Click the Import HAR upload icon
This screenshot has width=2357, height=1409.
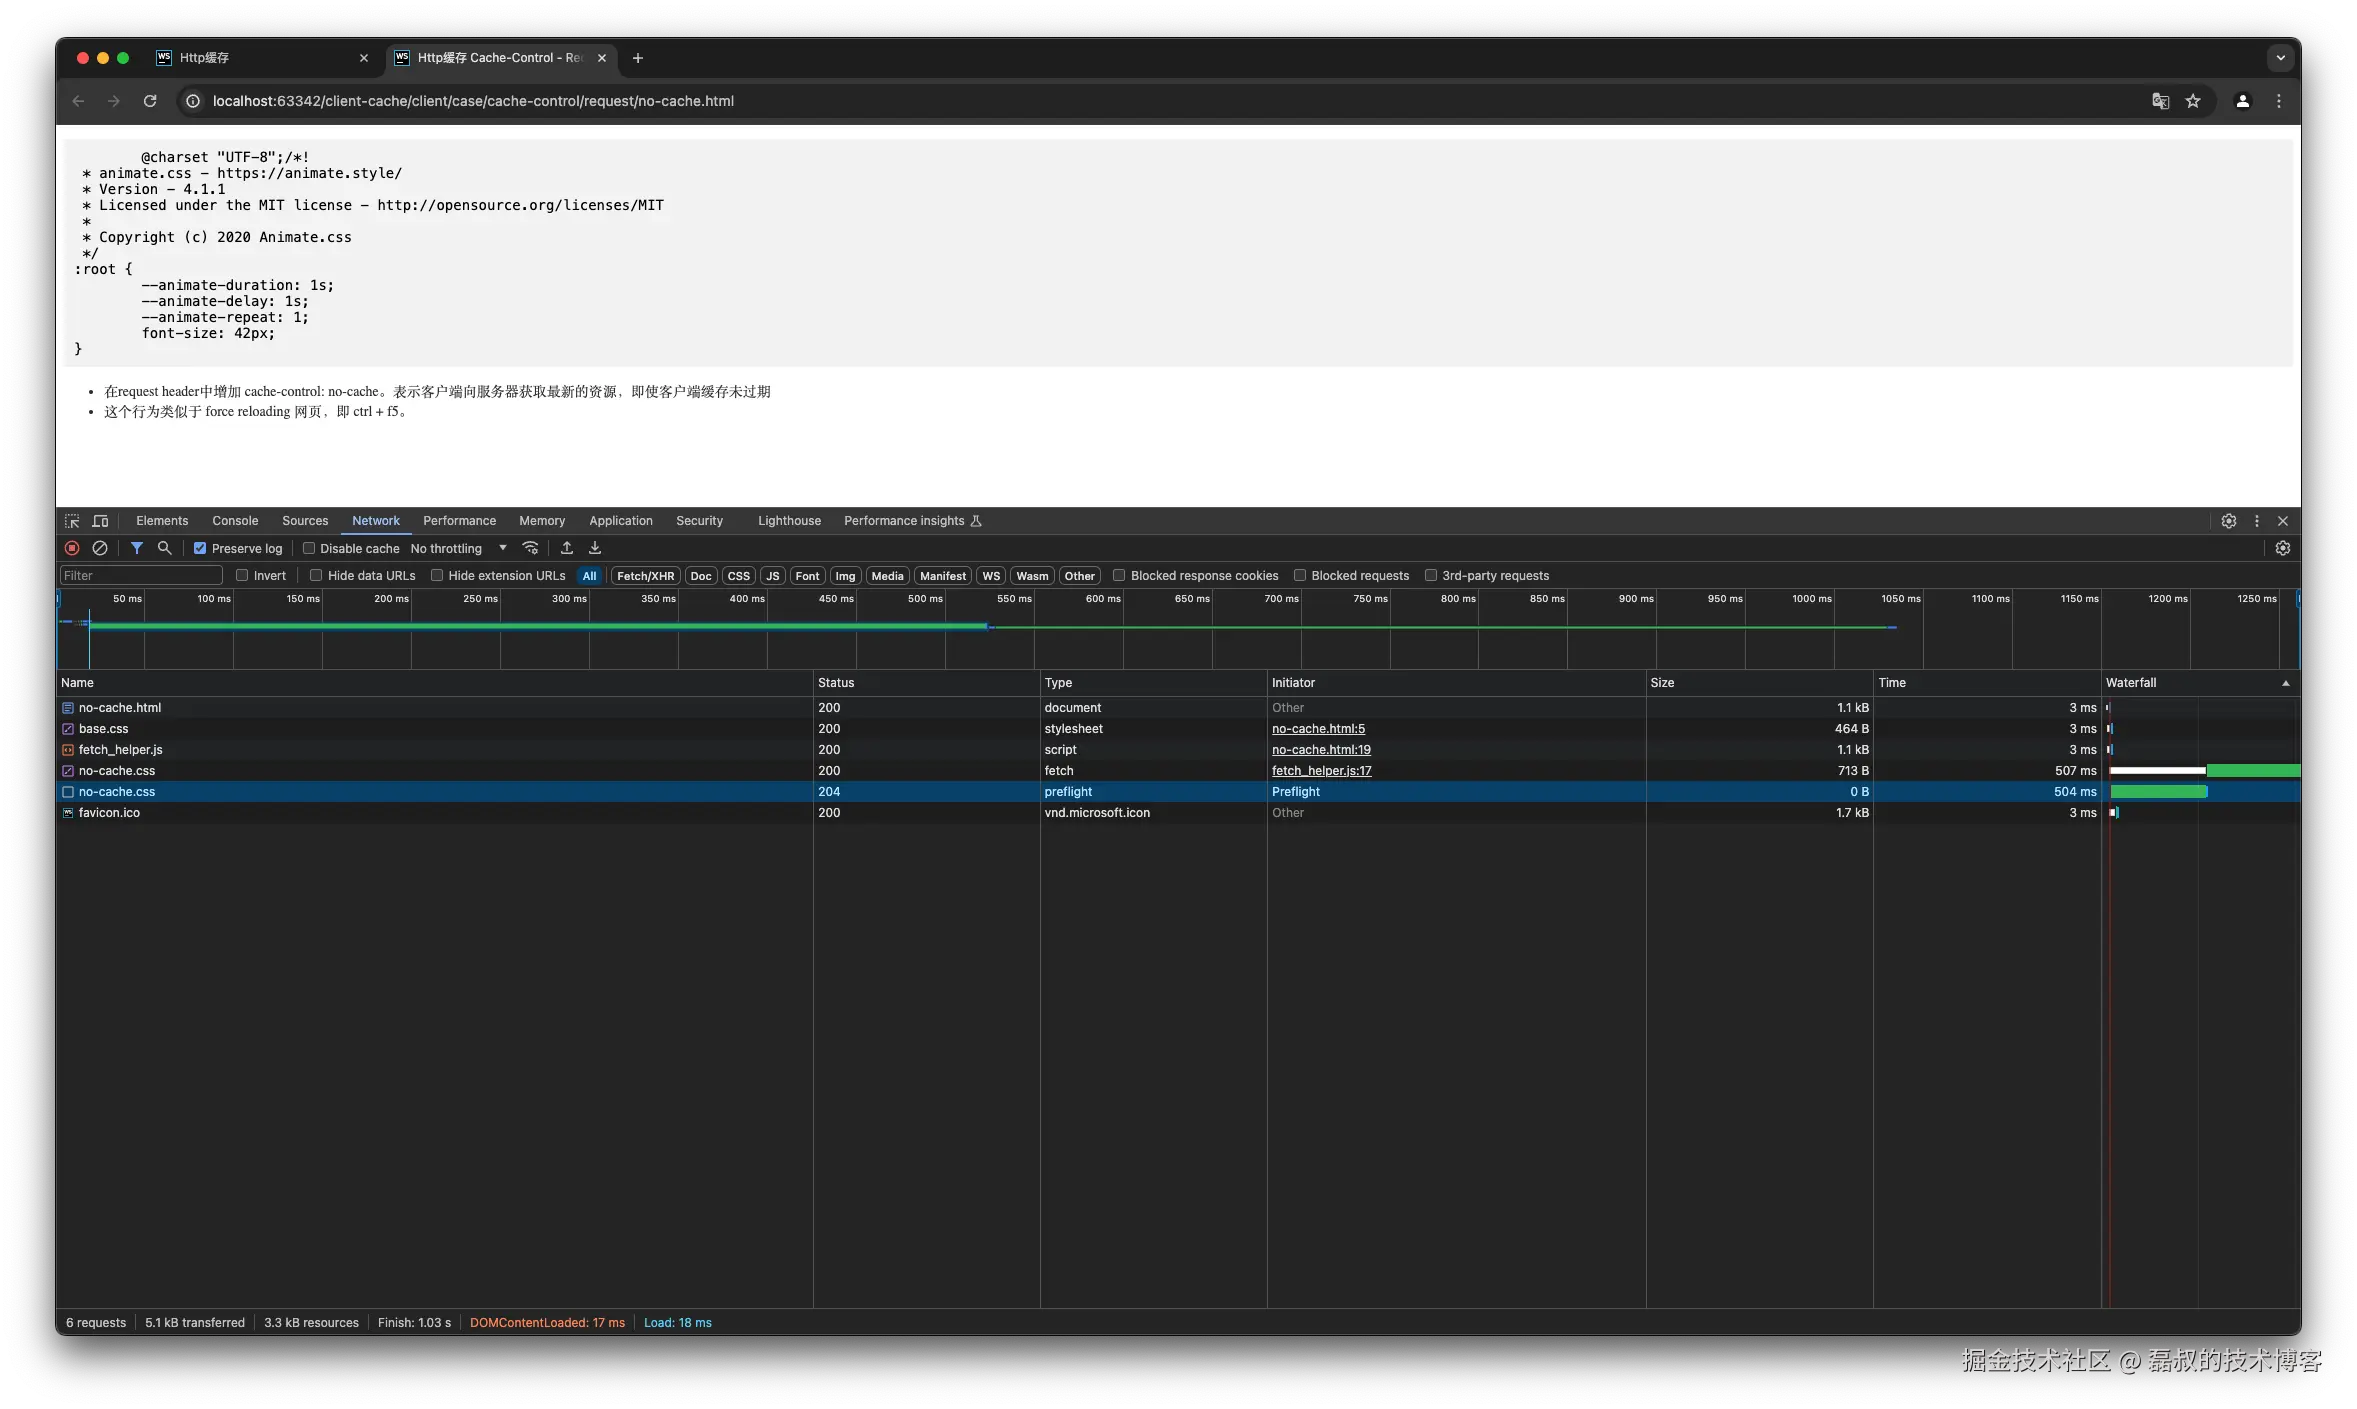(567, 548)
